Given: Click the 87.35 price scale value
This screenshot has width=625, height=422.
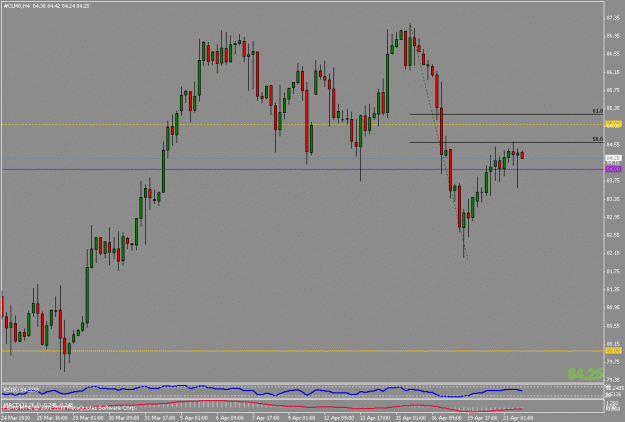Looking at the screenshot, I should coord(613,18).
